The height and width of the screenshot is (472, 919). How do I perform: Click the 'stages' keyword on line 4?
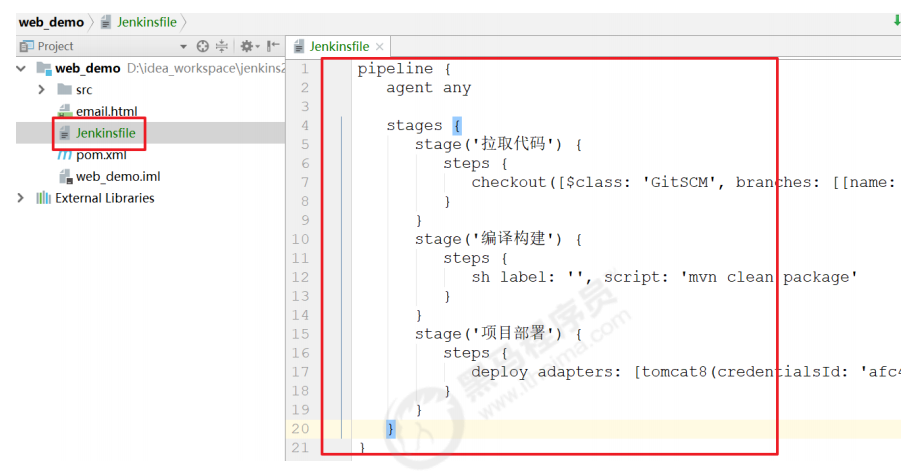(414, 125)
